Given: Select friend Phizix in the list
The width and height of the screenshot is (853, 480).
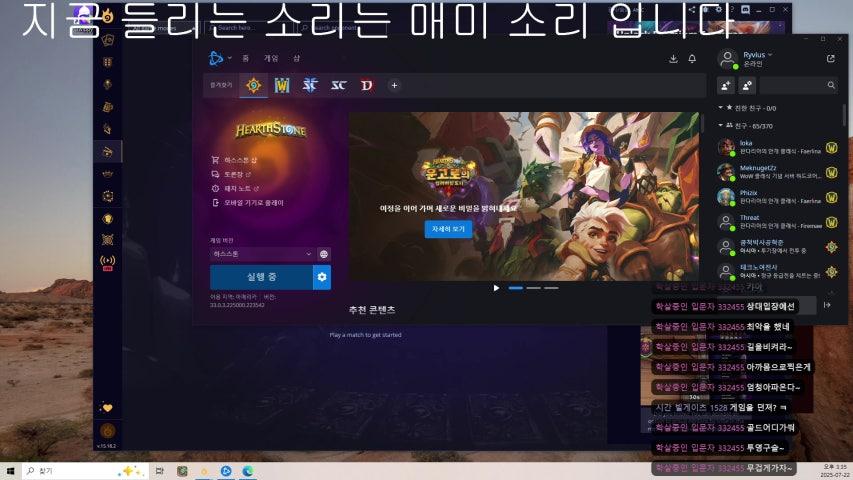Looking at the screenshot, I should (778, 196).
